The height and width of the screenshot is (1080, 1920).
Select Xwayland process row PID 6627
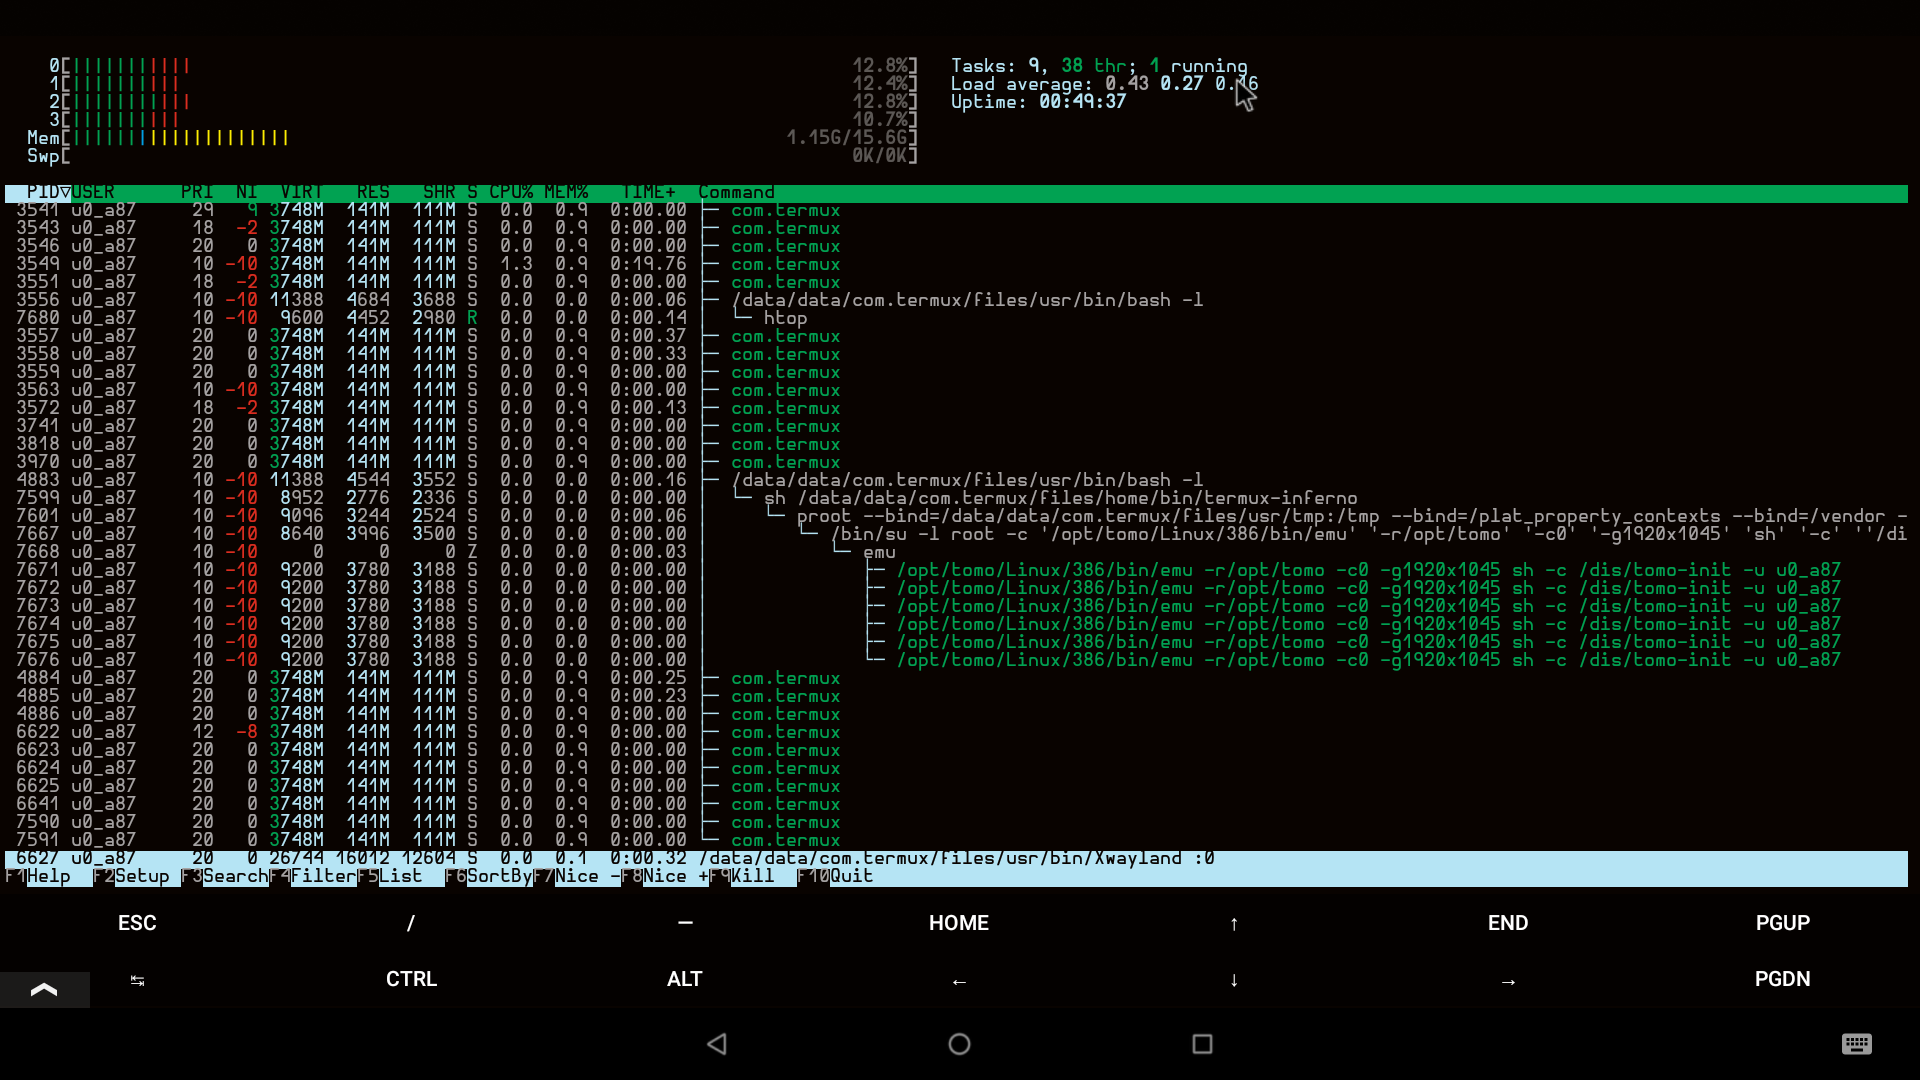click(956, 858)
